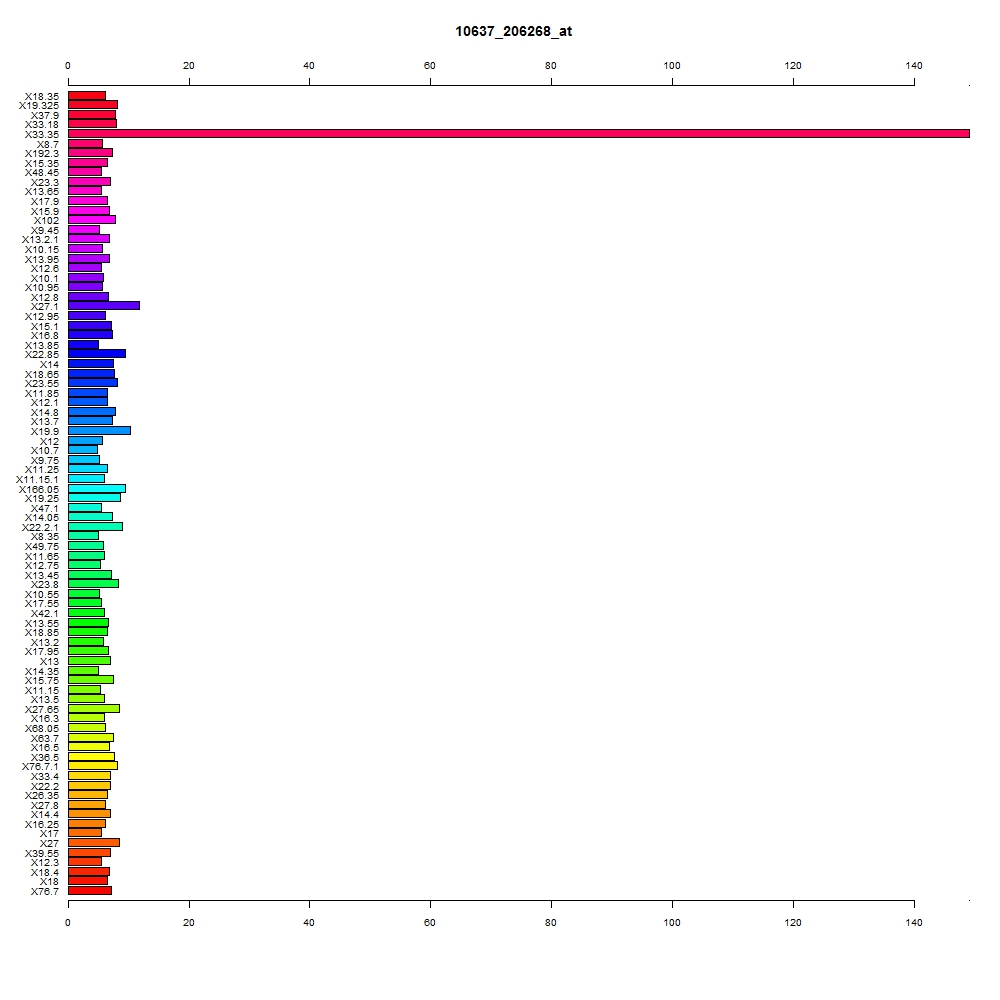Select the bar for X27.65
This screenshot has height=1000, width=1000.
coord(94,709)
